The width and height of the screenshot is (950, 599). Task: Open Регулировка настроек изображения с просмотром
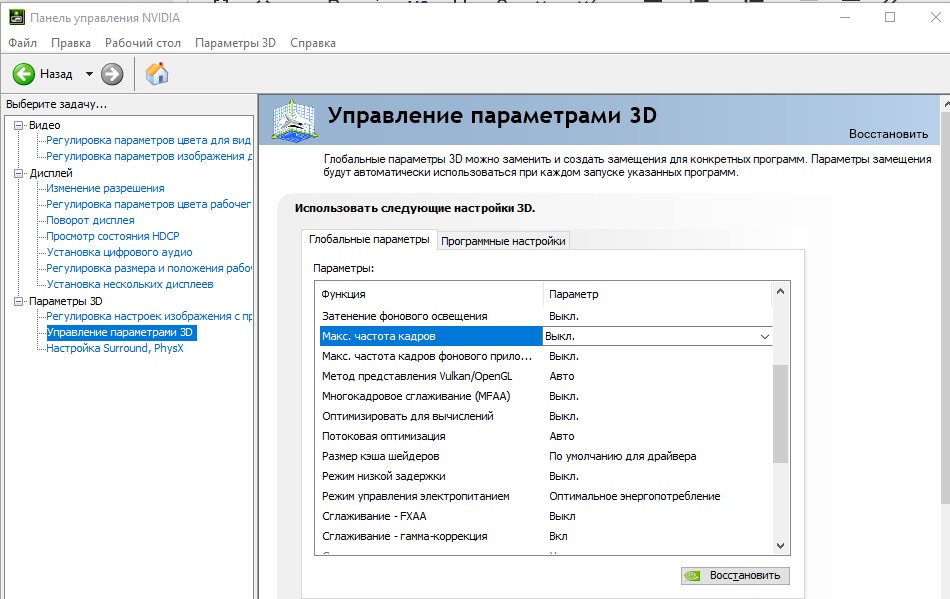click(149, 316)
